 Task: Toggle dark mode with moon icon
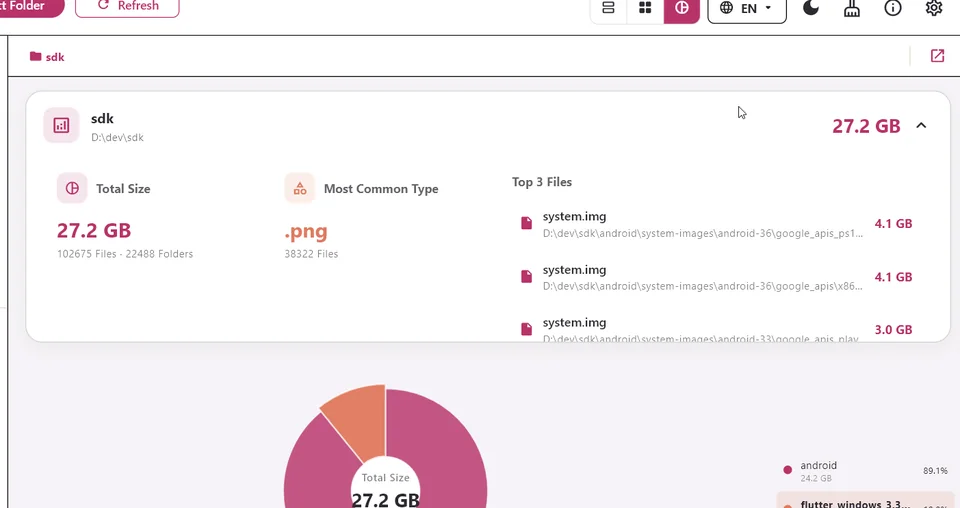point(811,8)
